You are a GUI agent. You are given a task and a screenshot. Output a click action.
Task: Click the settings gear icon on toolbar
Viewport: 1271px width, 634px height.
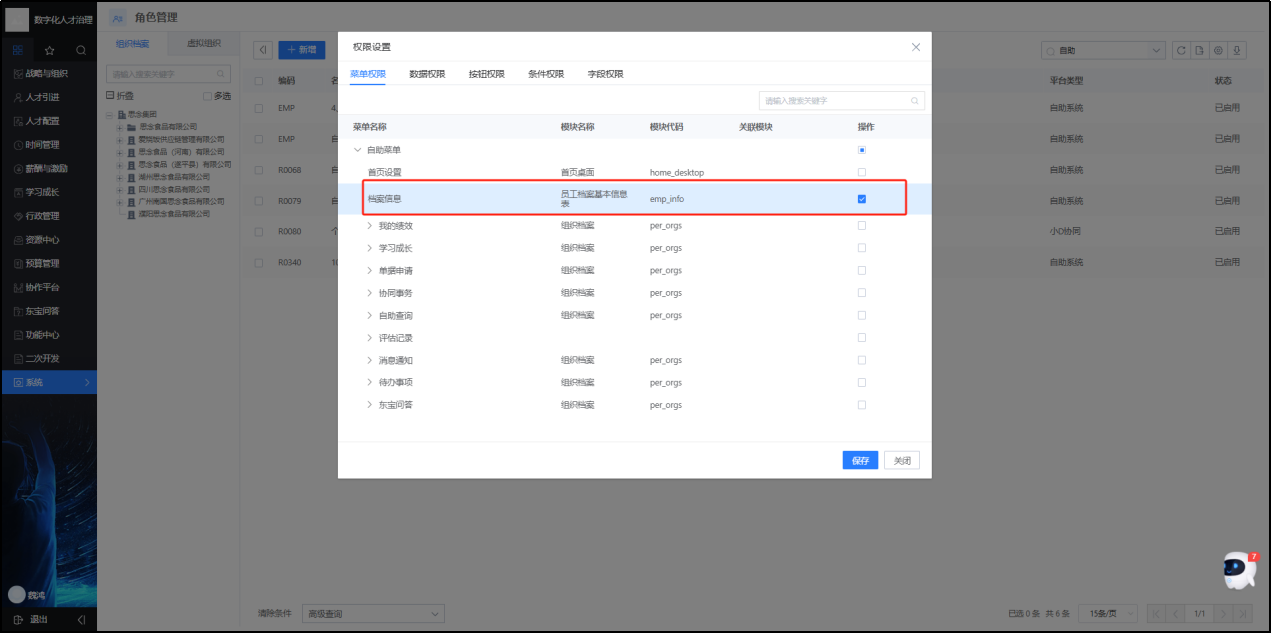(1217, 50)
